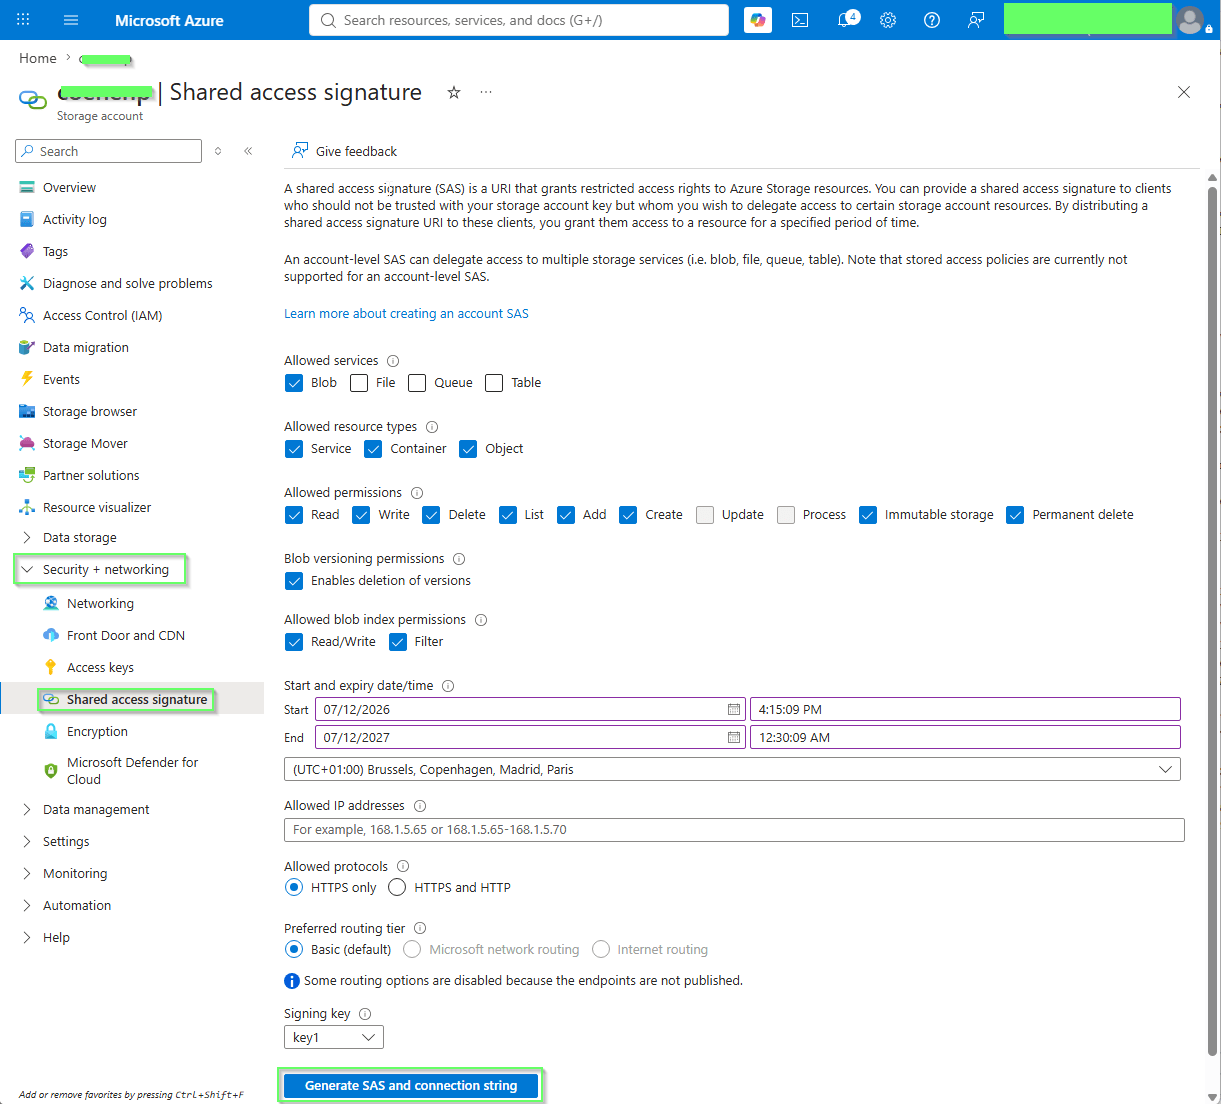Click Generate SAS and connection string
The image size is (1221, 1104).
411,1085
